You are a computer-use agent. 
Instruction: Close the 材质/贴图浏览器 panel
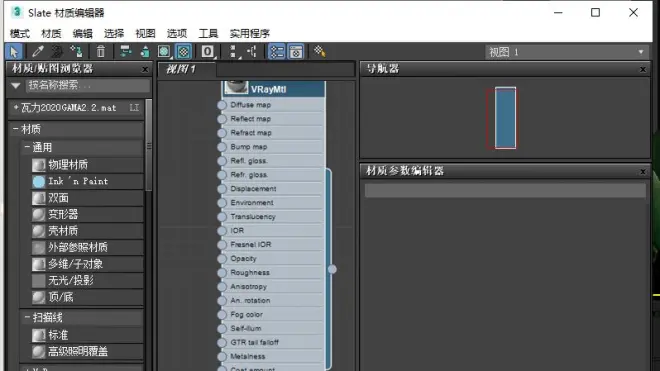tap(145, 69)
